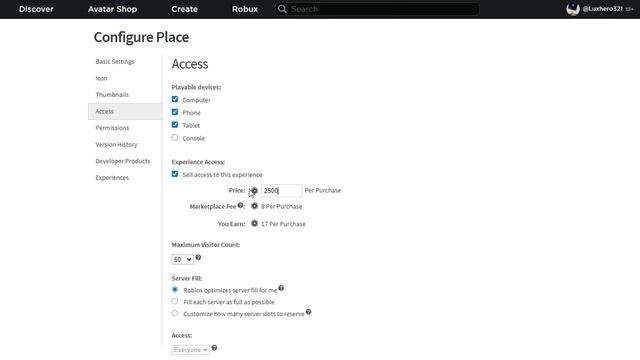Click the '17 Per Purchase' earnings value
Viewport: 640px width, 360px height.
point(283,224)
